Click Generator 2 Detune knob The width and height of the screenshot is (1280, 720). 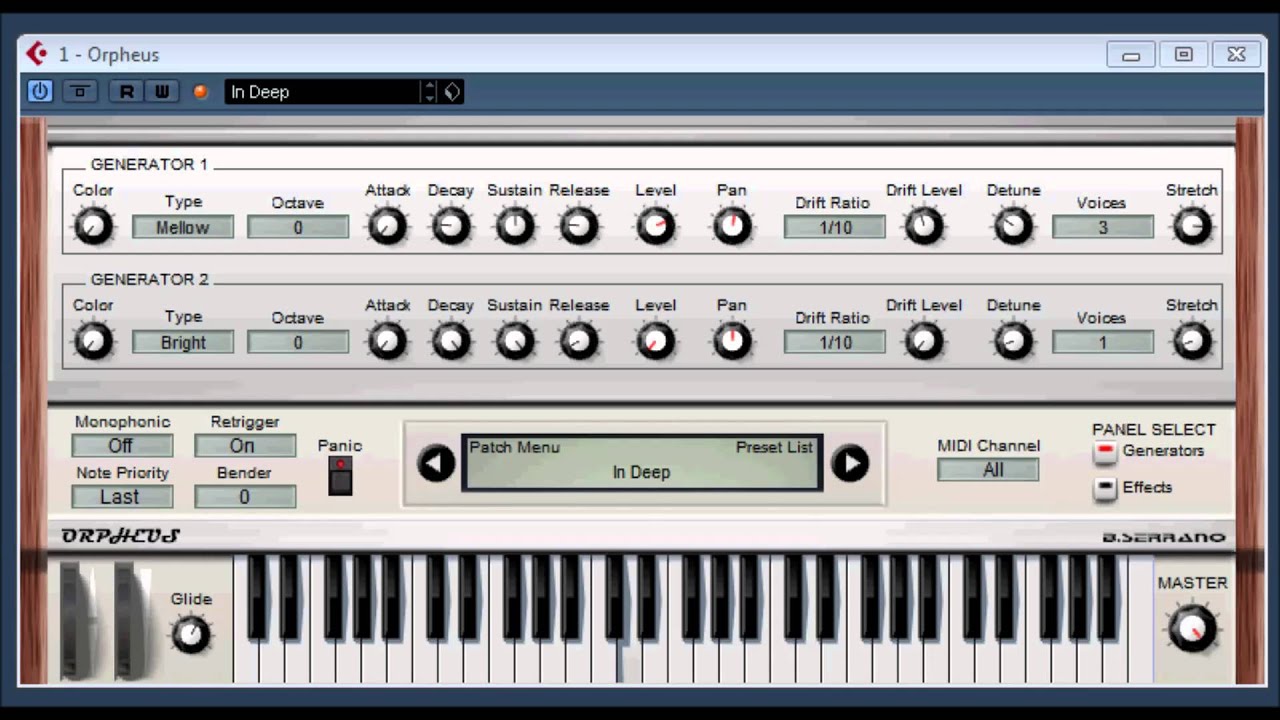[x=1013, y=341]
